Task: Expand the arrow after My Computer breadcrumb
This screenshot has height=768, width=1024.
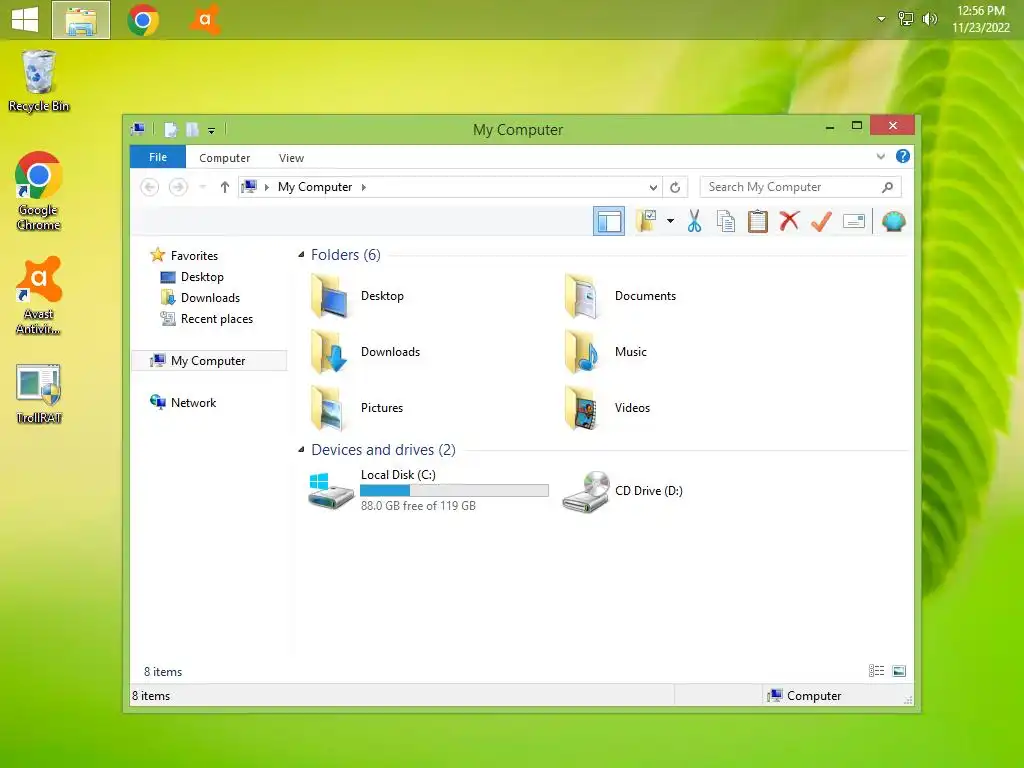Action: pos(364,187)
